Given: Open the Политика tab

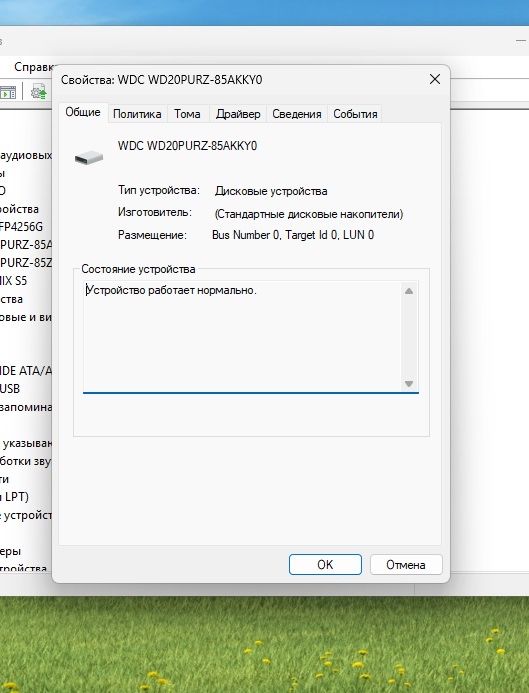Looking at the screenshot, I should [x=137, y=114].
